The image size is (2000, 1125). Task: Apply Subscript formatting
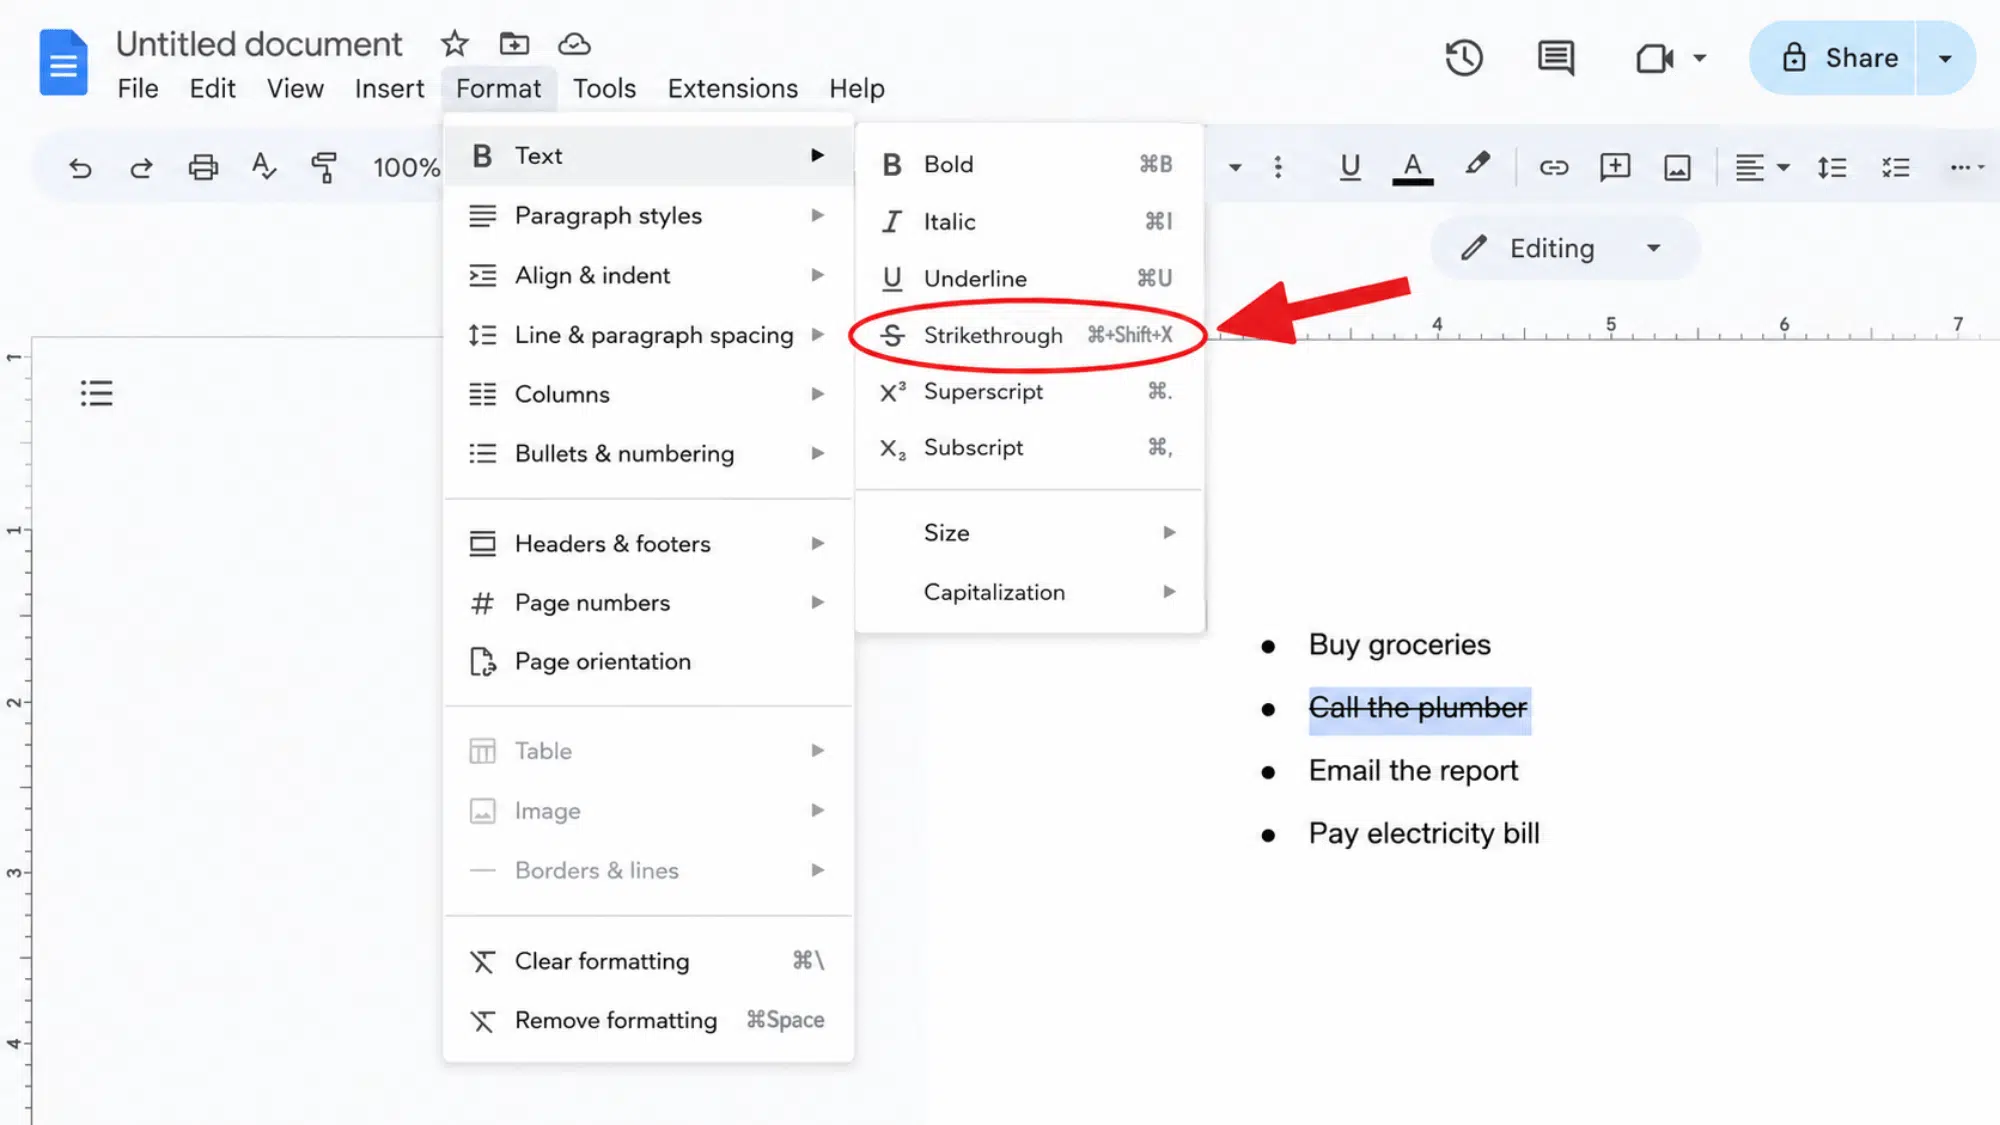(1029, 447)
